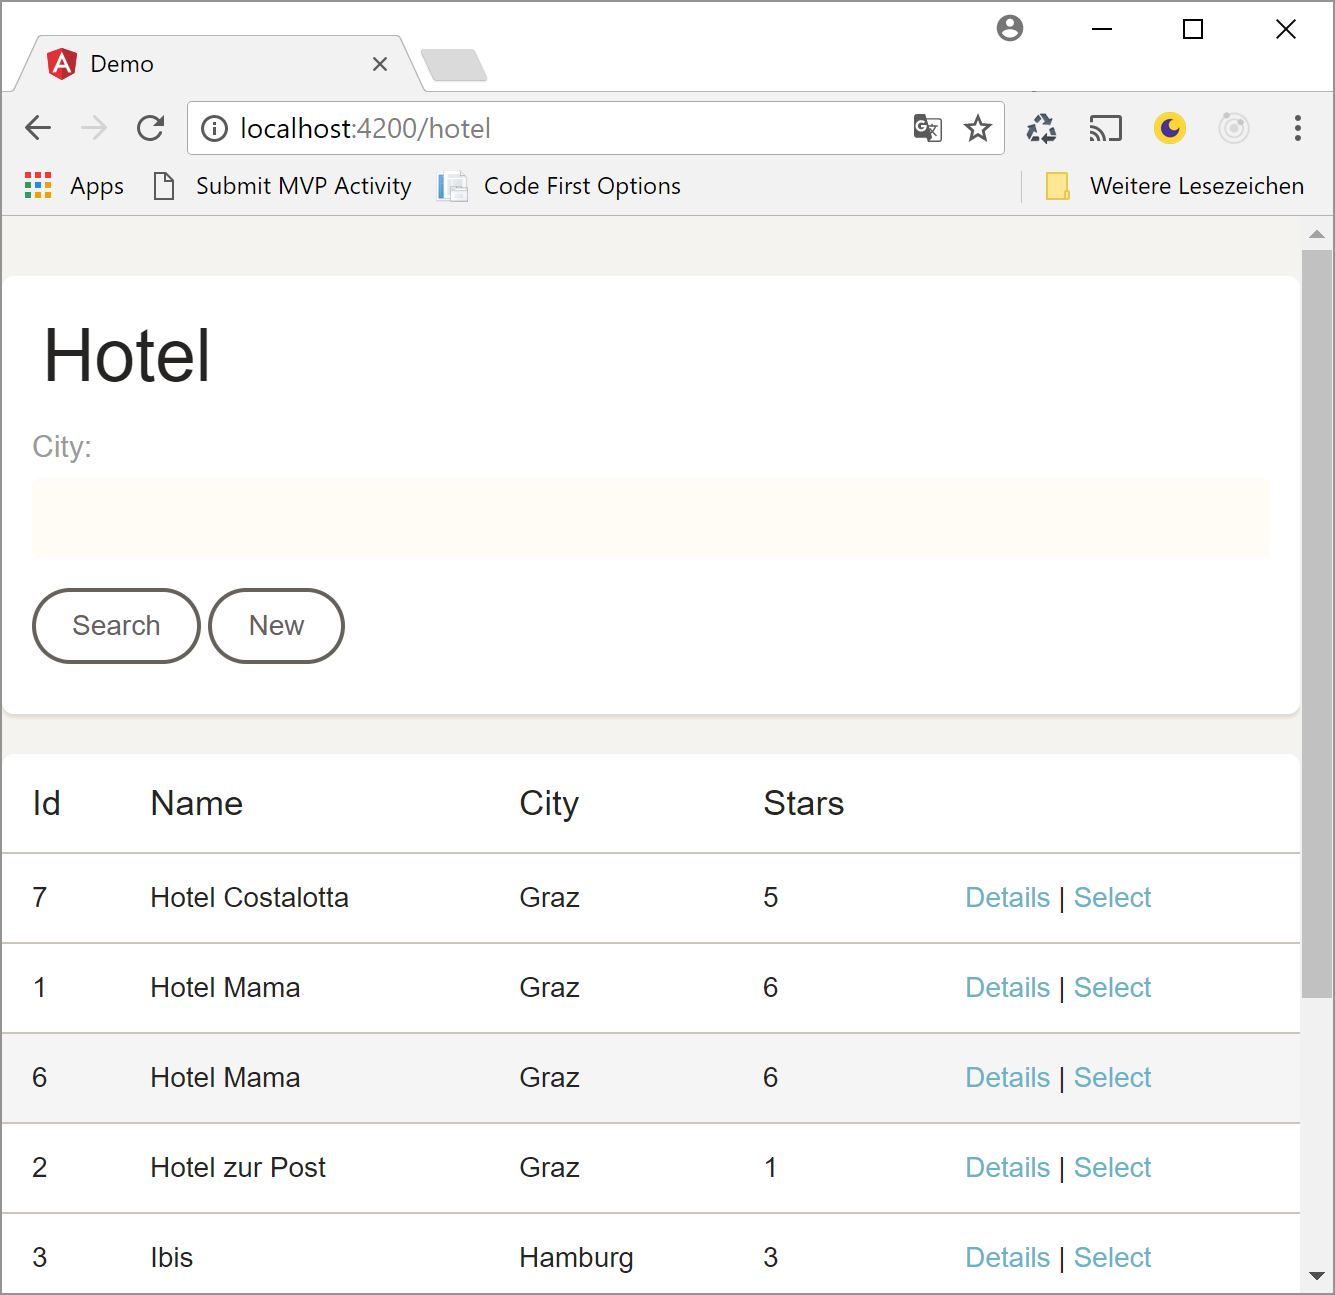Click the Cast icon in toolbar
The height and width of the screenshot is (1295, 1335).
(1105, 128)
